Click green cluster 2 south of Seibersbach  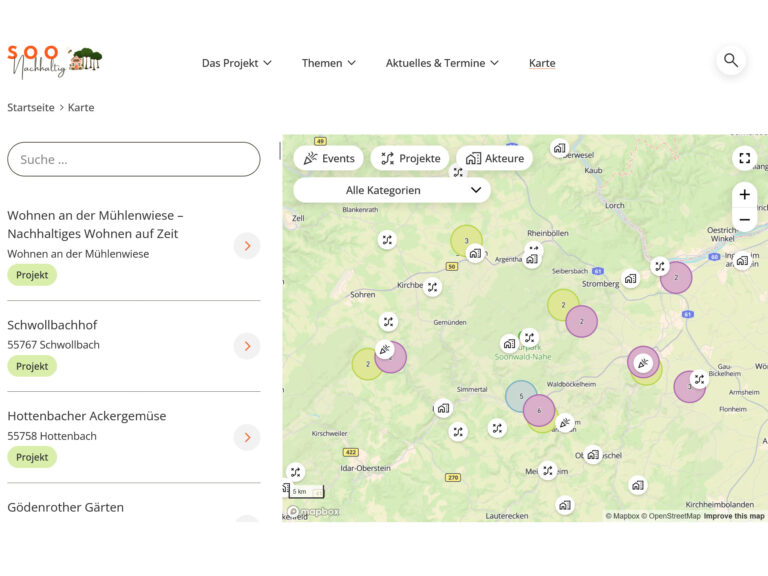point(563,305)
